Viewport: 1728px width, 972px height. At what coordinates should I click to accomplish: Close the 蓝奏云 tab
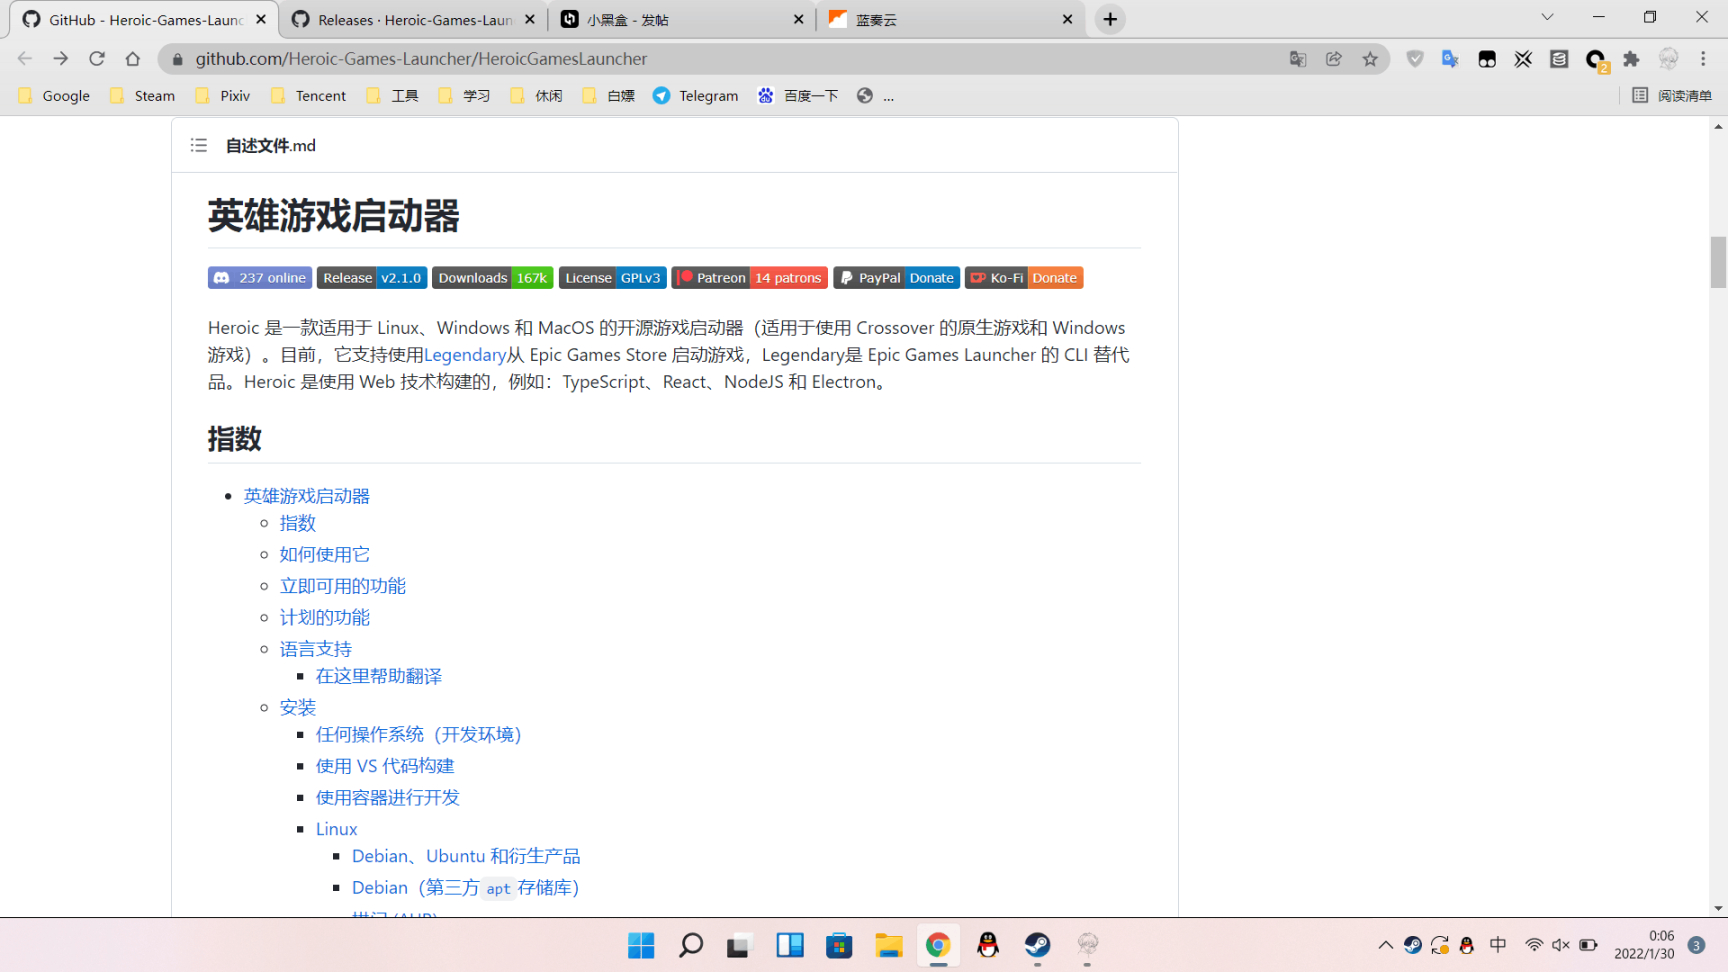click(x=1067, y=19)
